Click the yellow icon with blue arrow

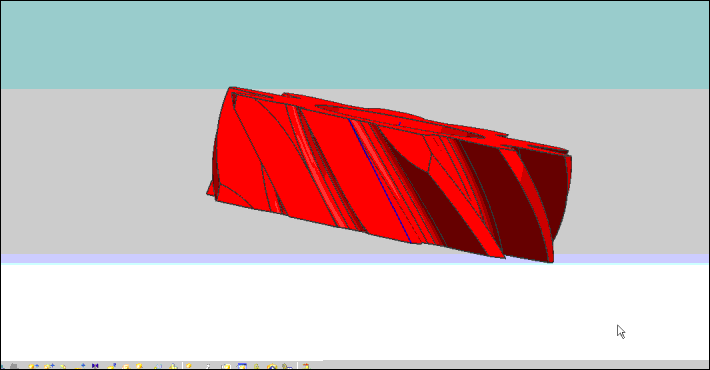34,366
